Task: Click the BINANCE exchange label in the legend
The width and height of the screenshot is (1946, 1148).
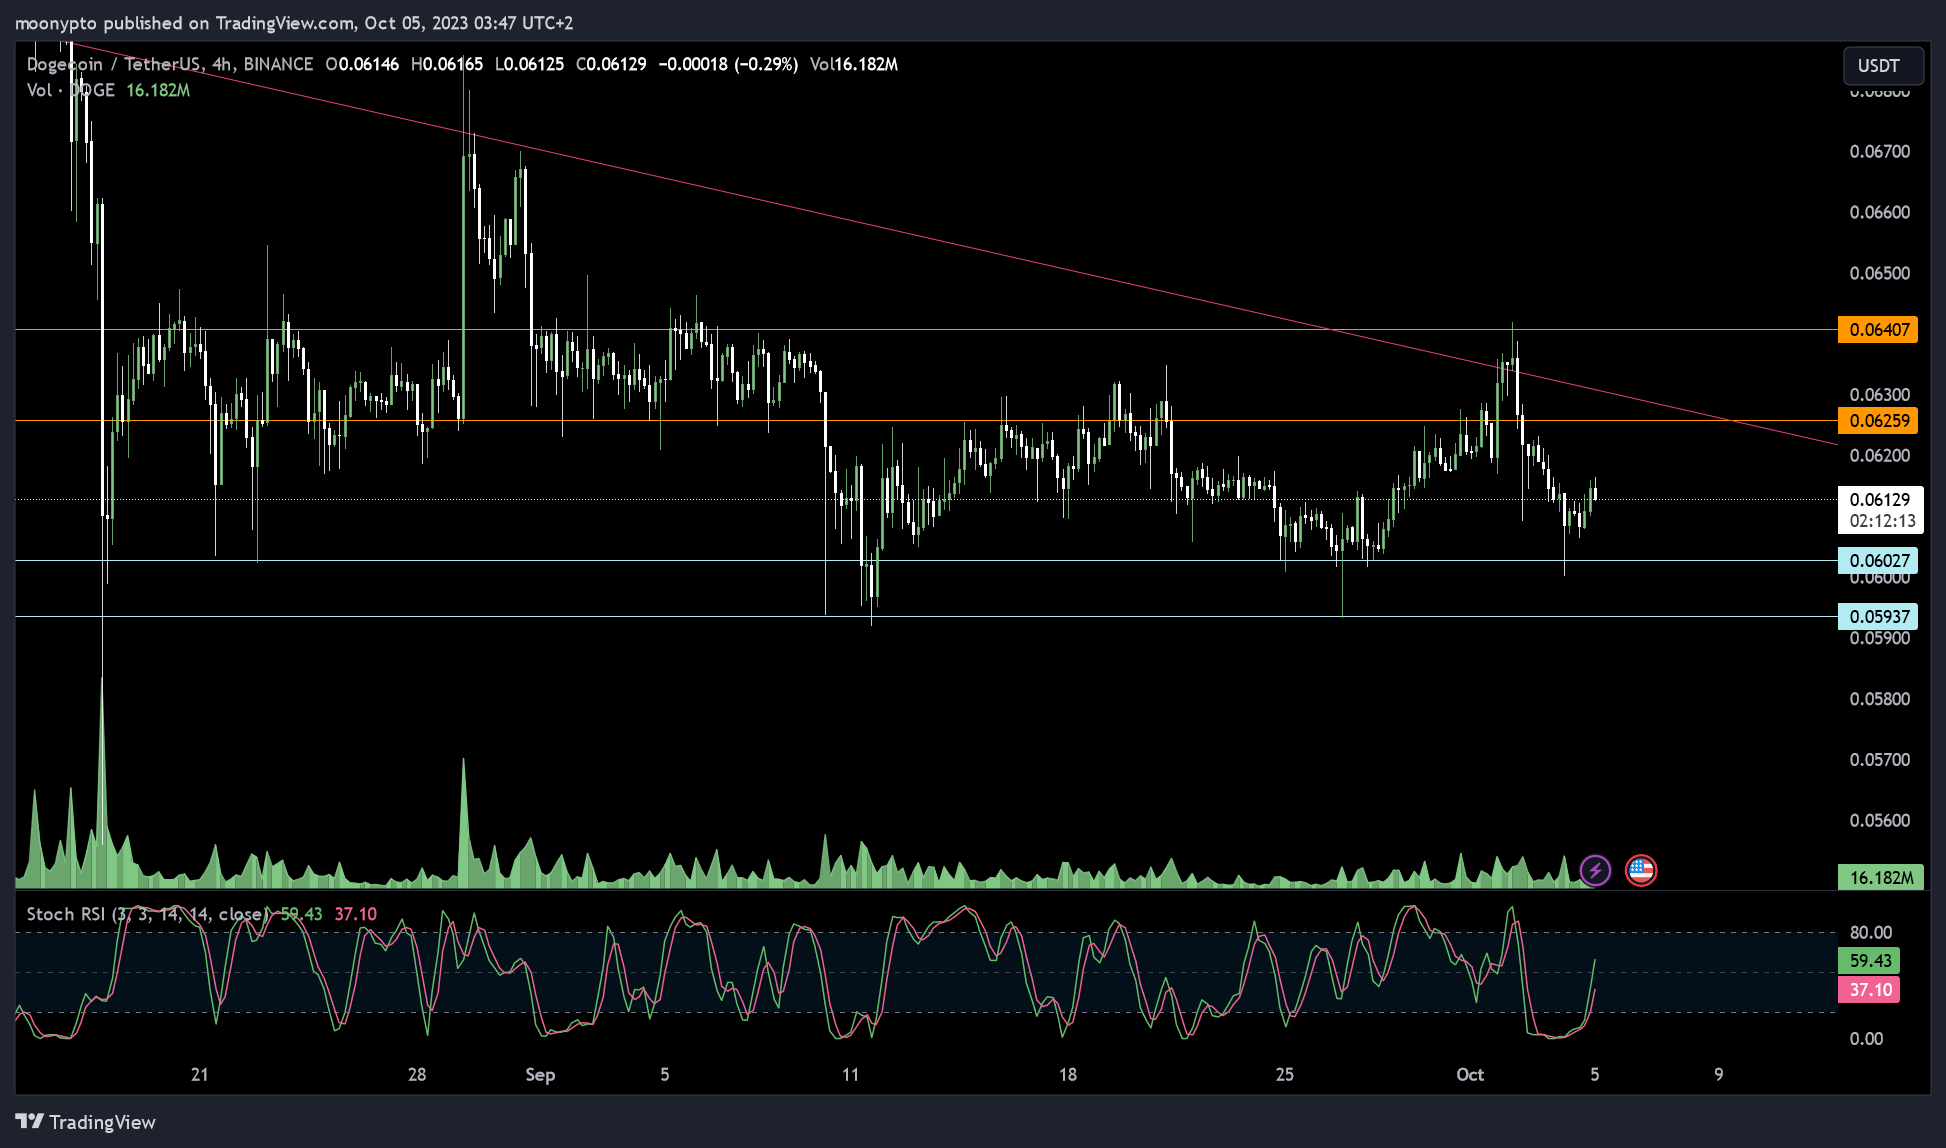Action: [x=278, y=64]
